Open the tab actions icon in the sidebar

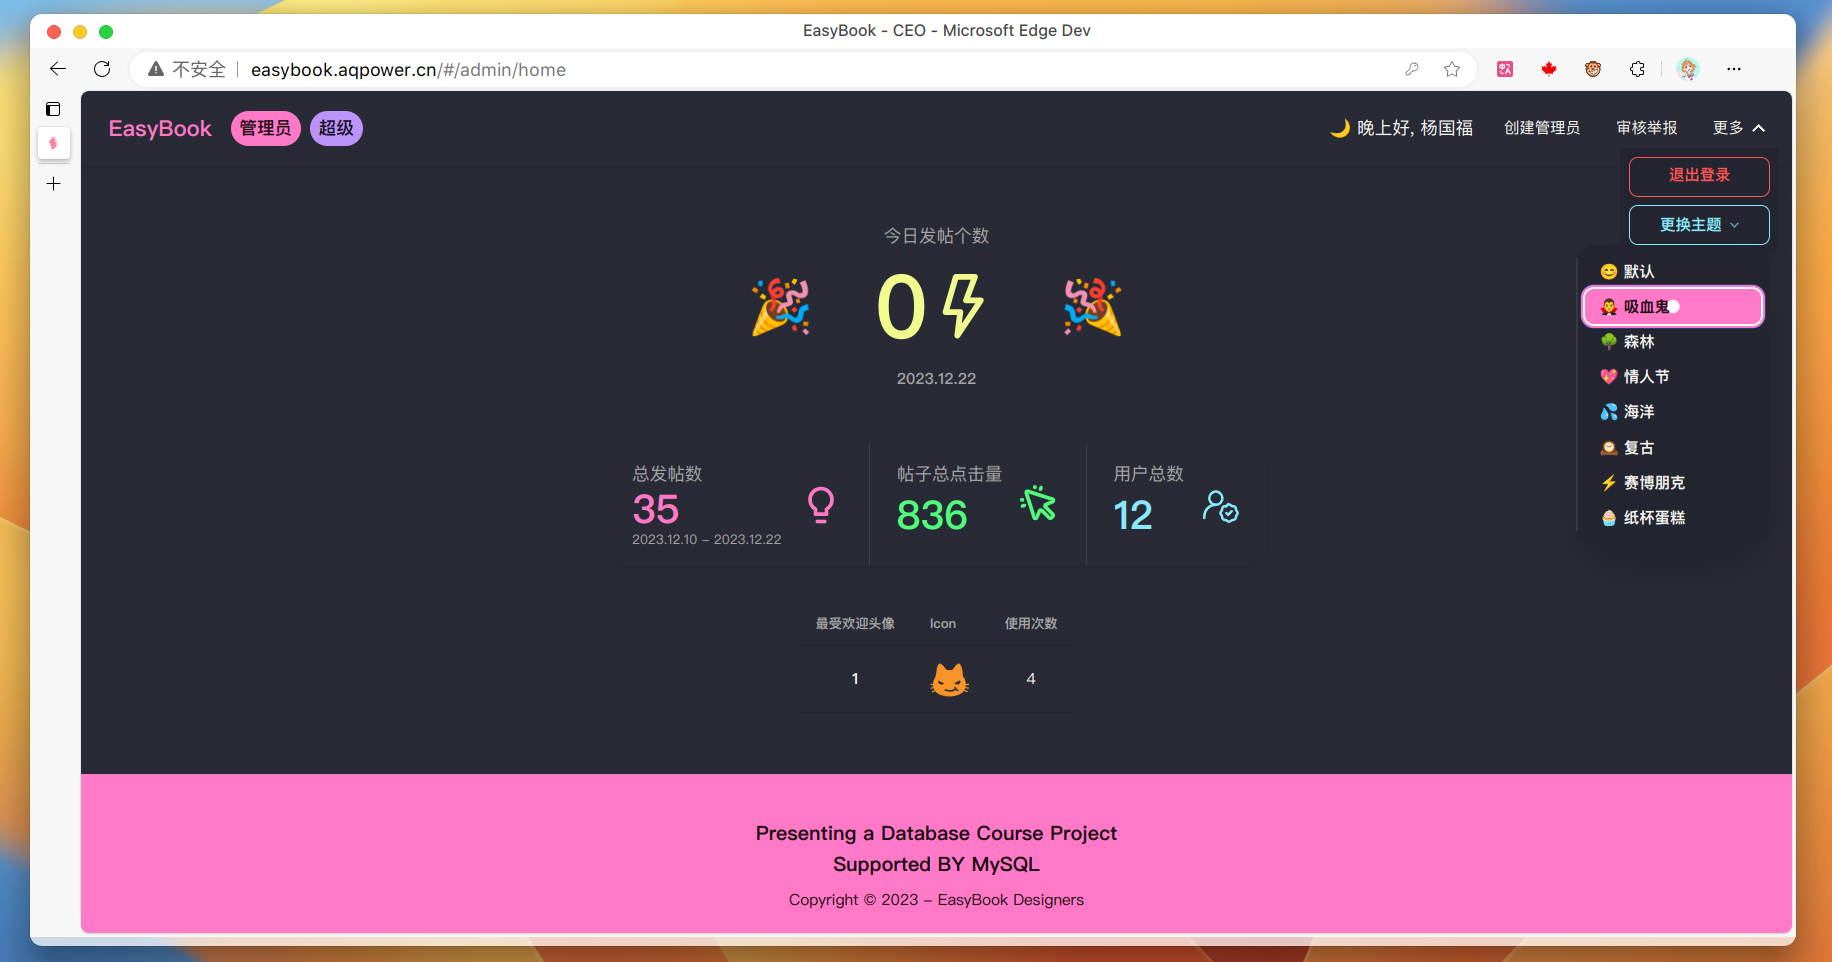click(53, 109)
